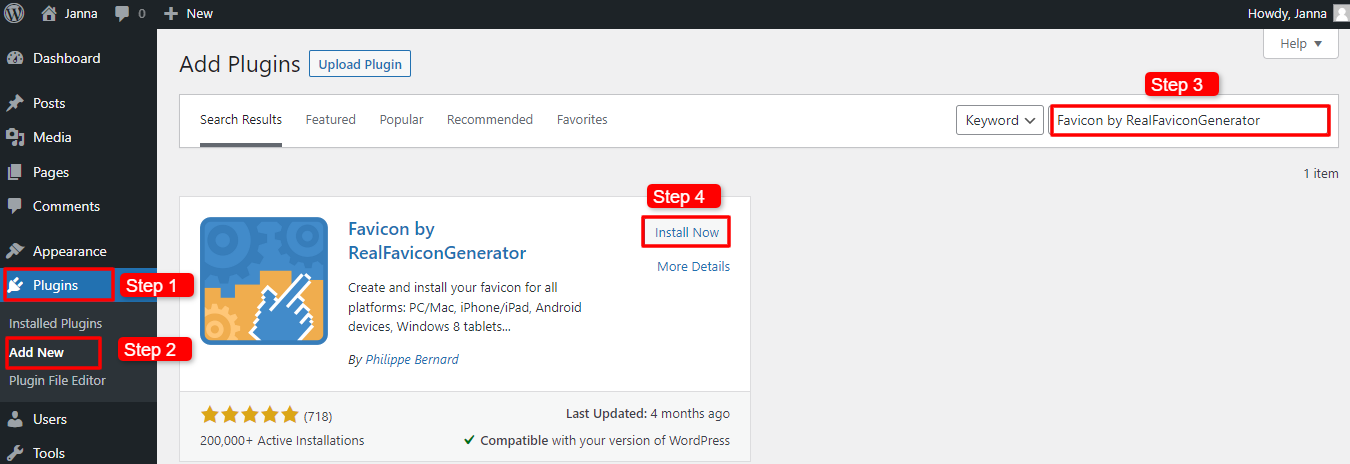The width and height of the screenshot is (1350, 464).
Task: Click 'Last Updated: 4 months ago' text
Action: [648, 414]
